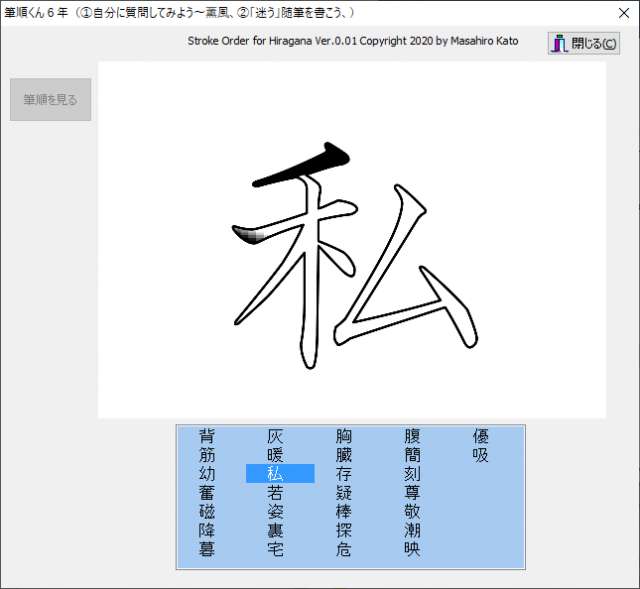Select kanji 胸 in the list
This screenshot has width=640, height=589.
click(x=344, y=436)
